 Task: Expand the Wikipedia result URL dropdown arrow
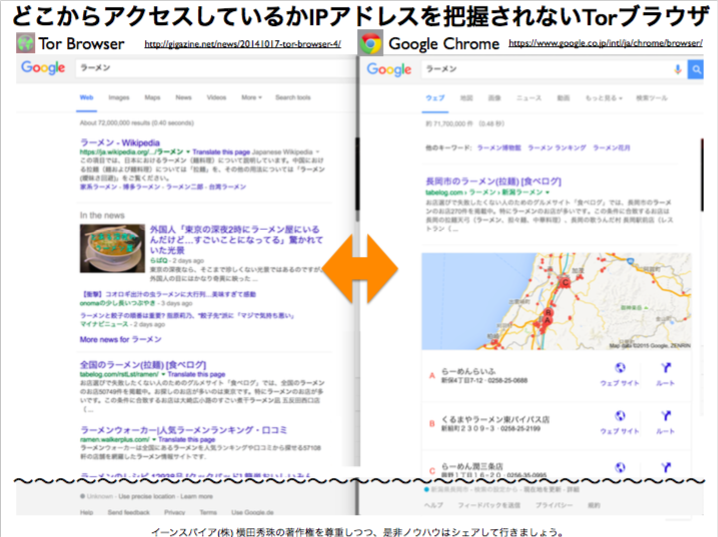(188, 152)
